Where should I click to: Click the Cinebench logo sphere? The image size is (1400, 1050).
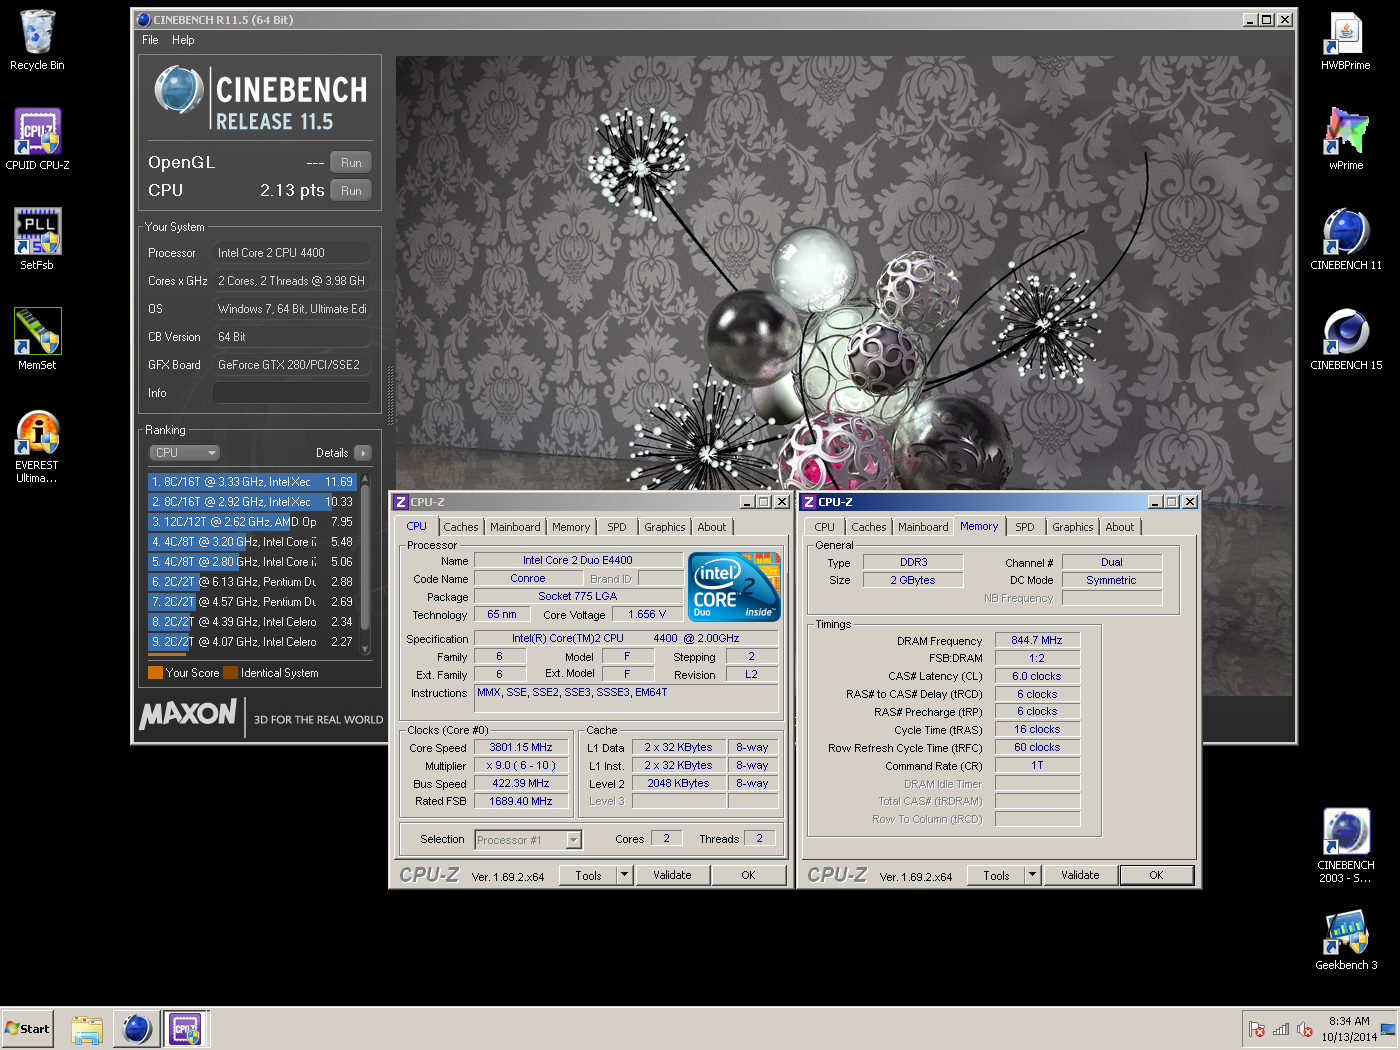coord(180,91)
